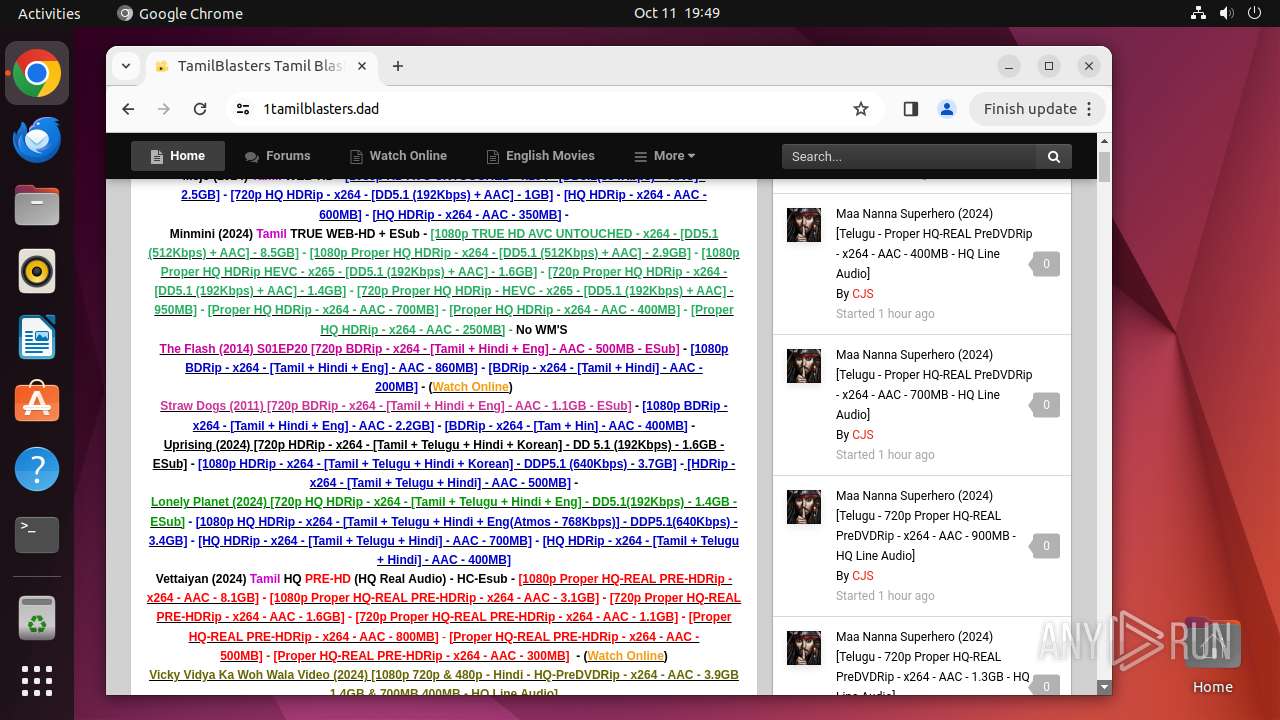Viewport: 1280px width, 720px height.
Task: Click thumbnail of Maa Nanna Superhero 700MB topic
Action: 804,366
